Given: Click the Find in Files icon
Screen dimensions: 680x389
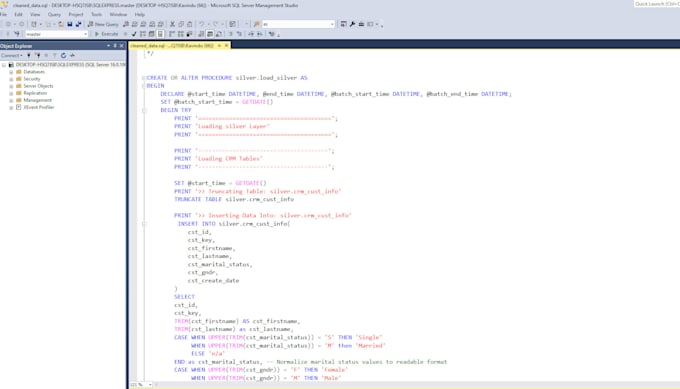Looking at the screenshot, I should 257,24.
